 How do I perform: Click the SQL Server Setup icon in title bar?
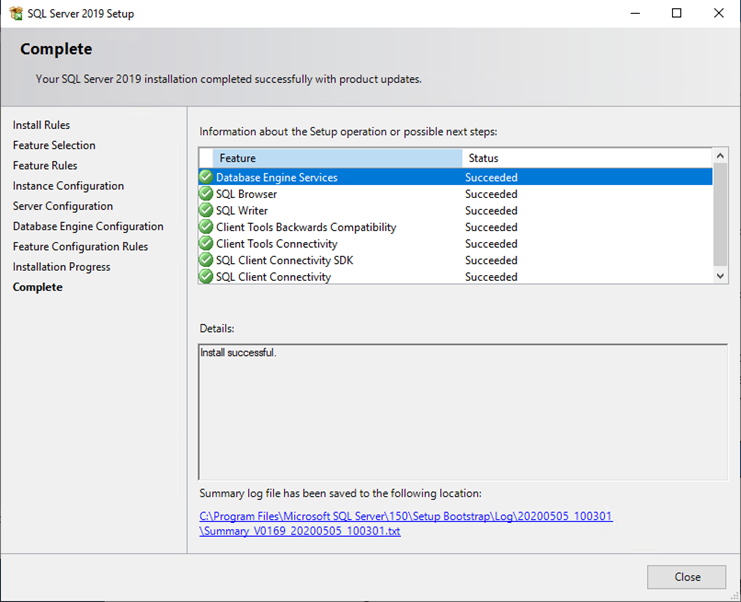click(16, 13)
